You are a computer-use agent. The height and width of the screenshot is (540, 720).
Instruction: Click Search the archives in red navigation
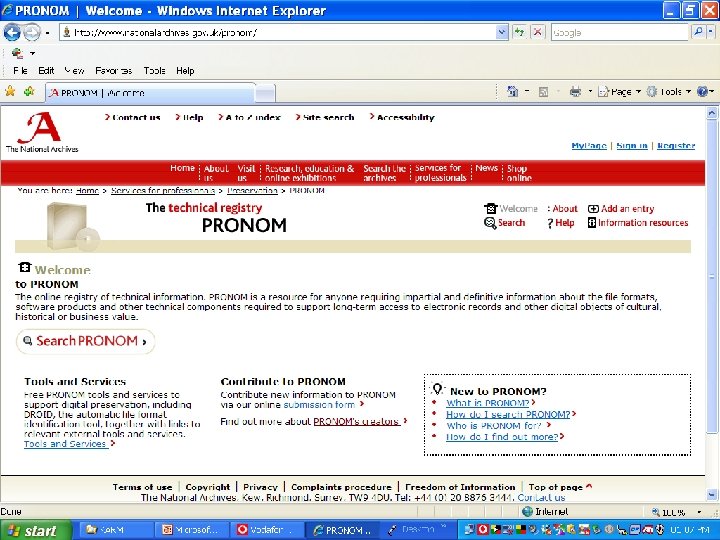(x=385, y=173)
